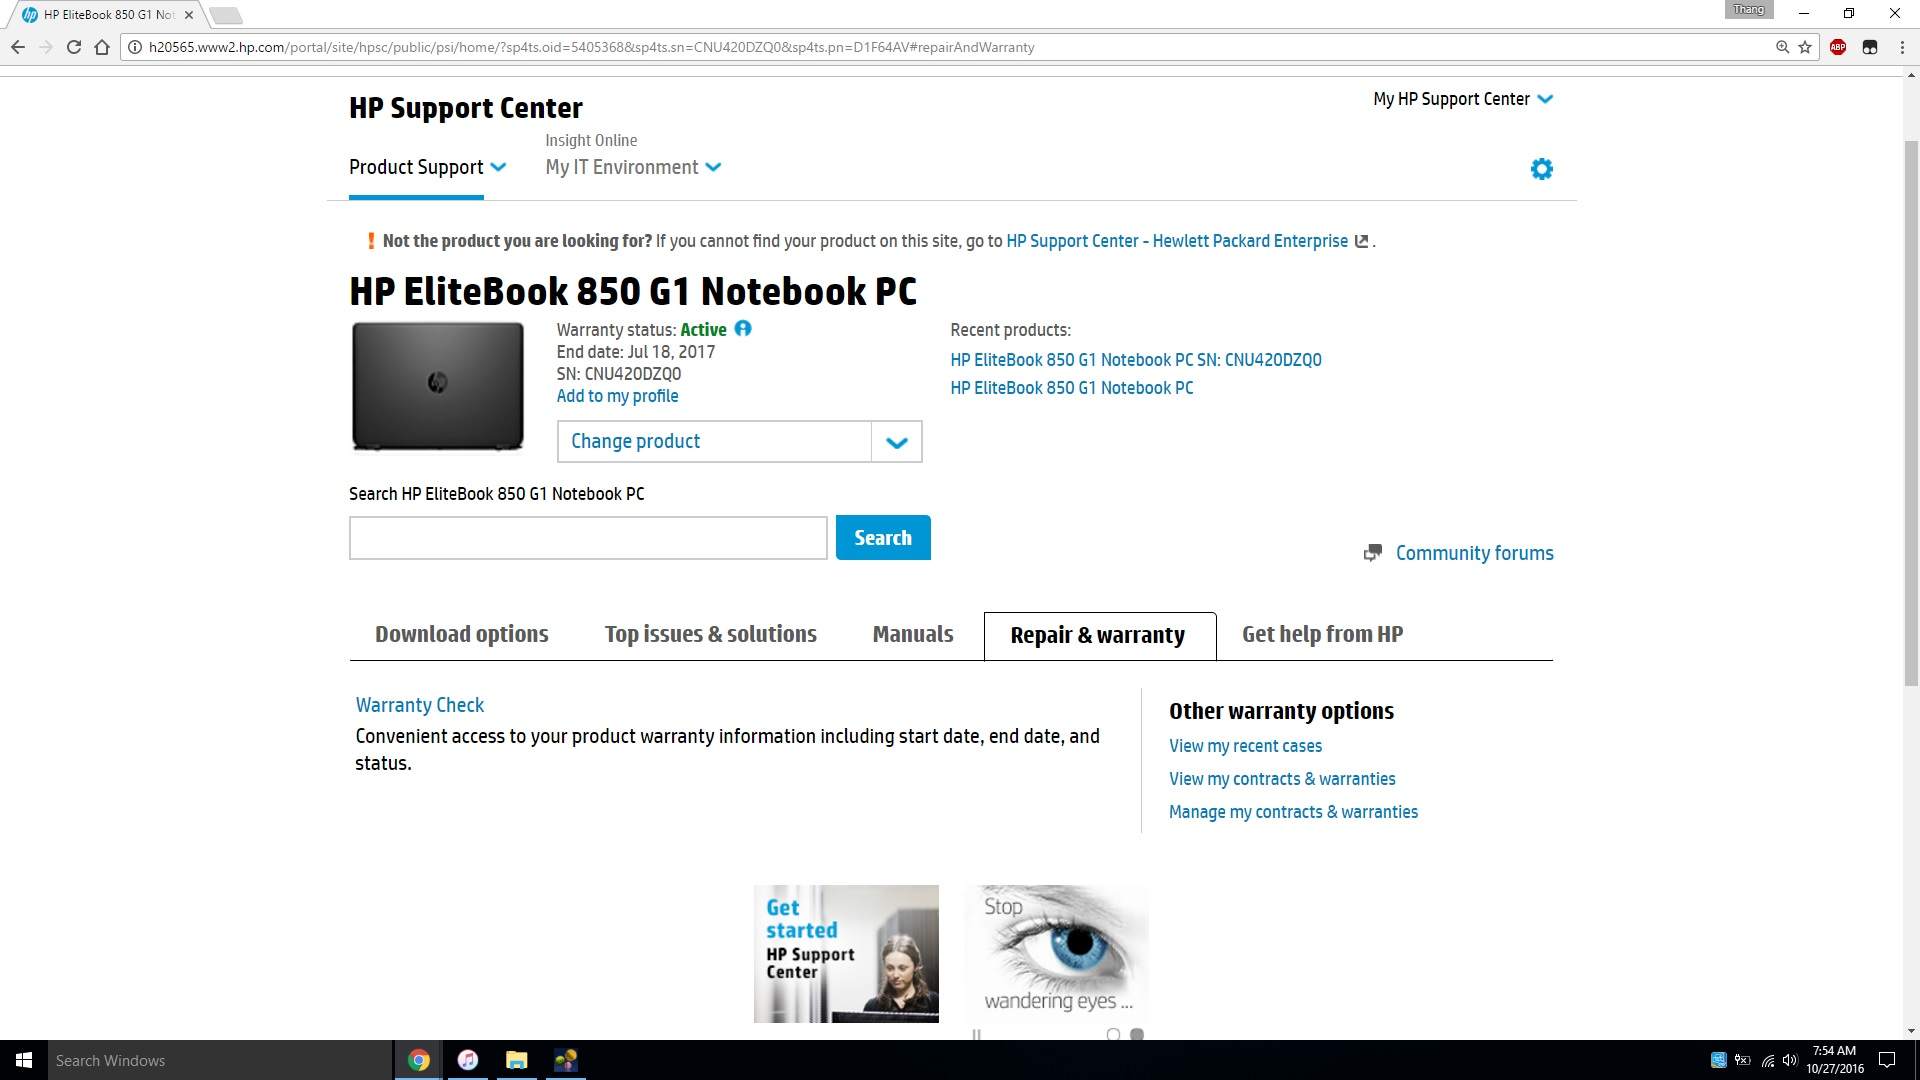Screen dimensions: 1920x1080
Task: Open Get help from HP tab
Action: (1322, 635)
